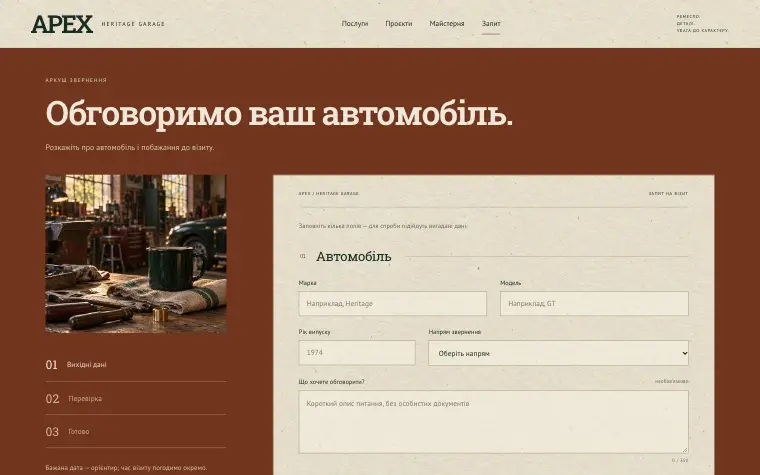Click the АРКУШ ЗВЕРНЕННЯ label
Image resolution: width=760 pixels, height=475 pixels.
pyautogui.click(x=76, y=80)
